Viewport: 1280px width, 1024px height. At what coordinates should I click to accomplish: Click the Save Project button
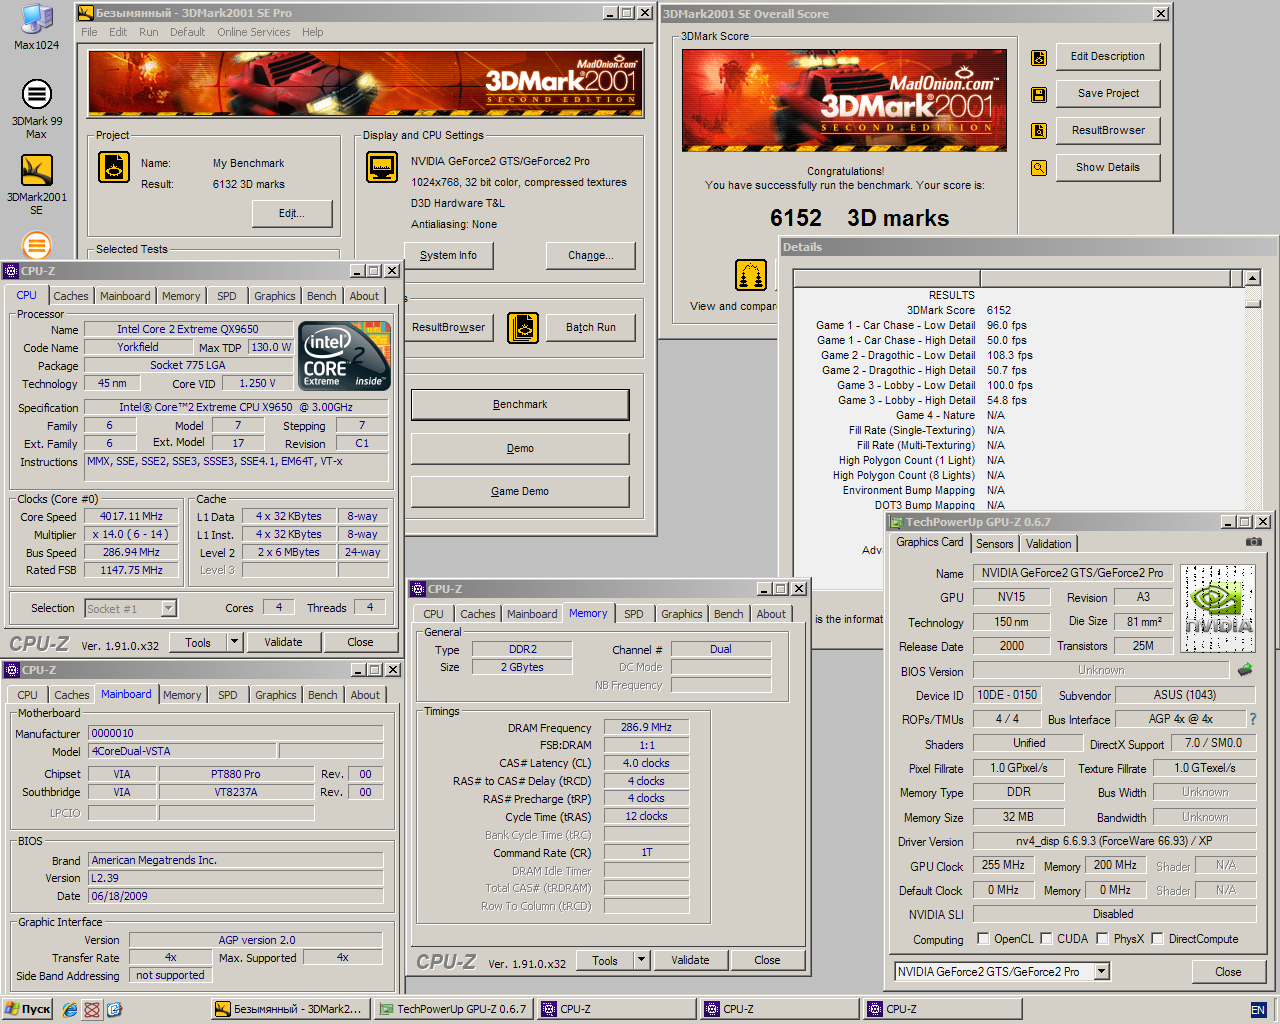[x=1108, y=94]
